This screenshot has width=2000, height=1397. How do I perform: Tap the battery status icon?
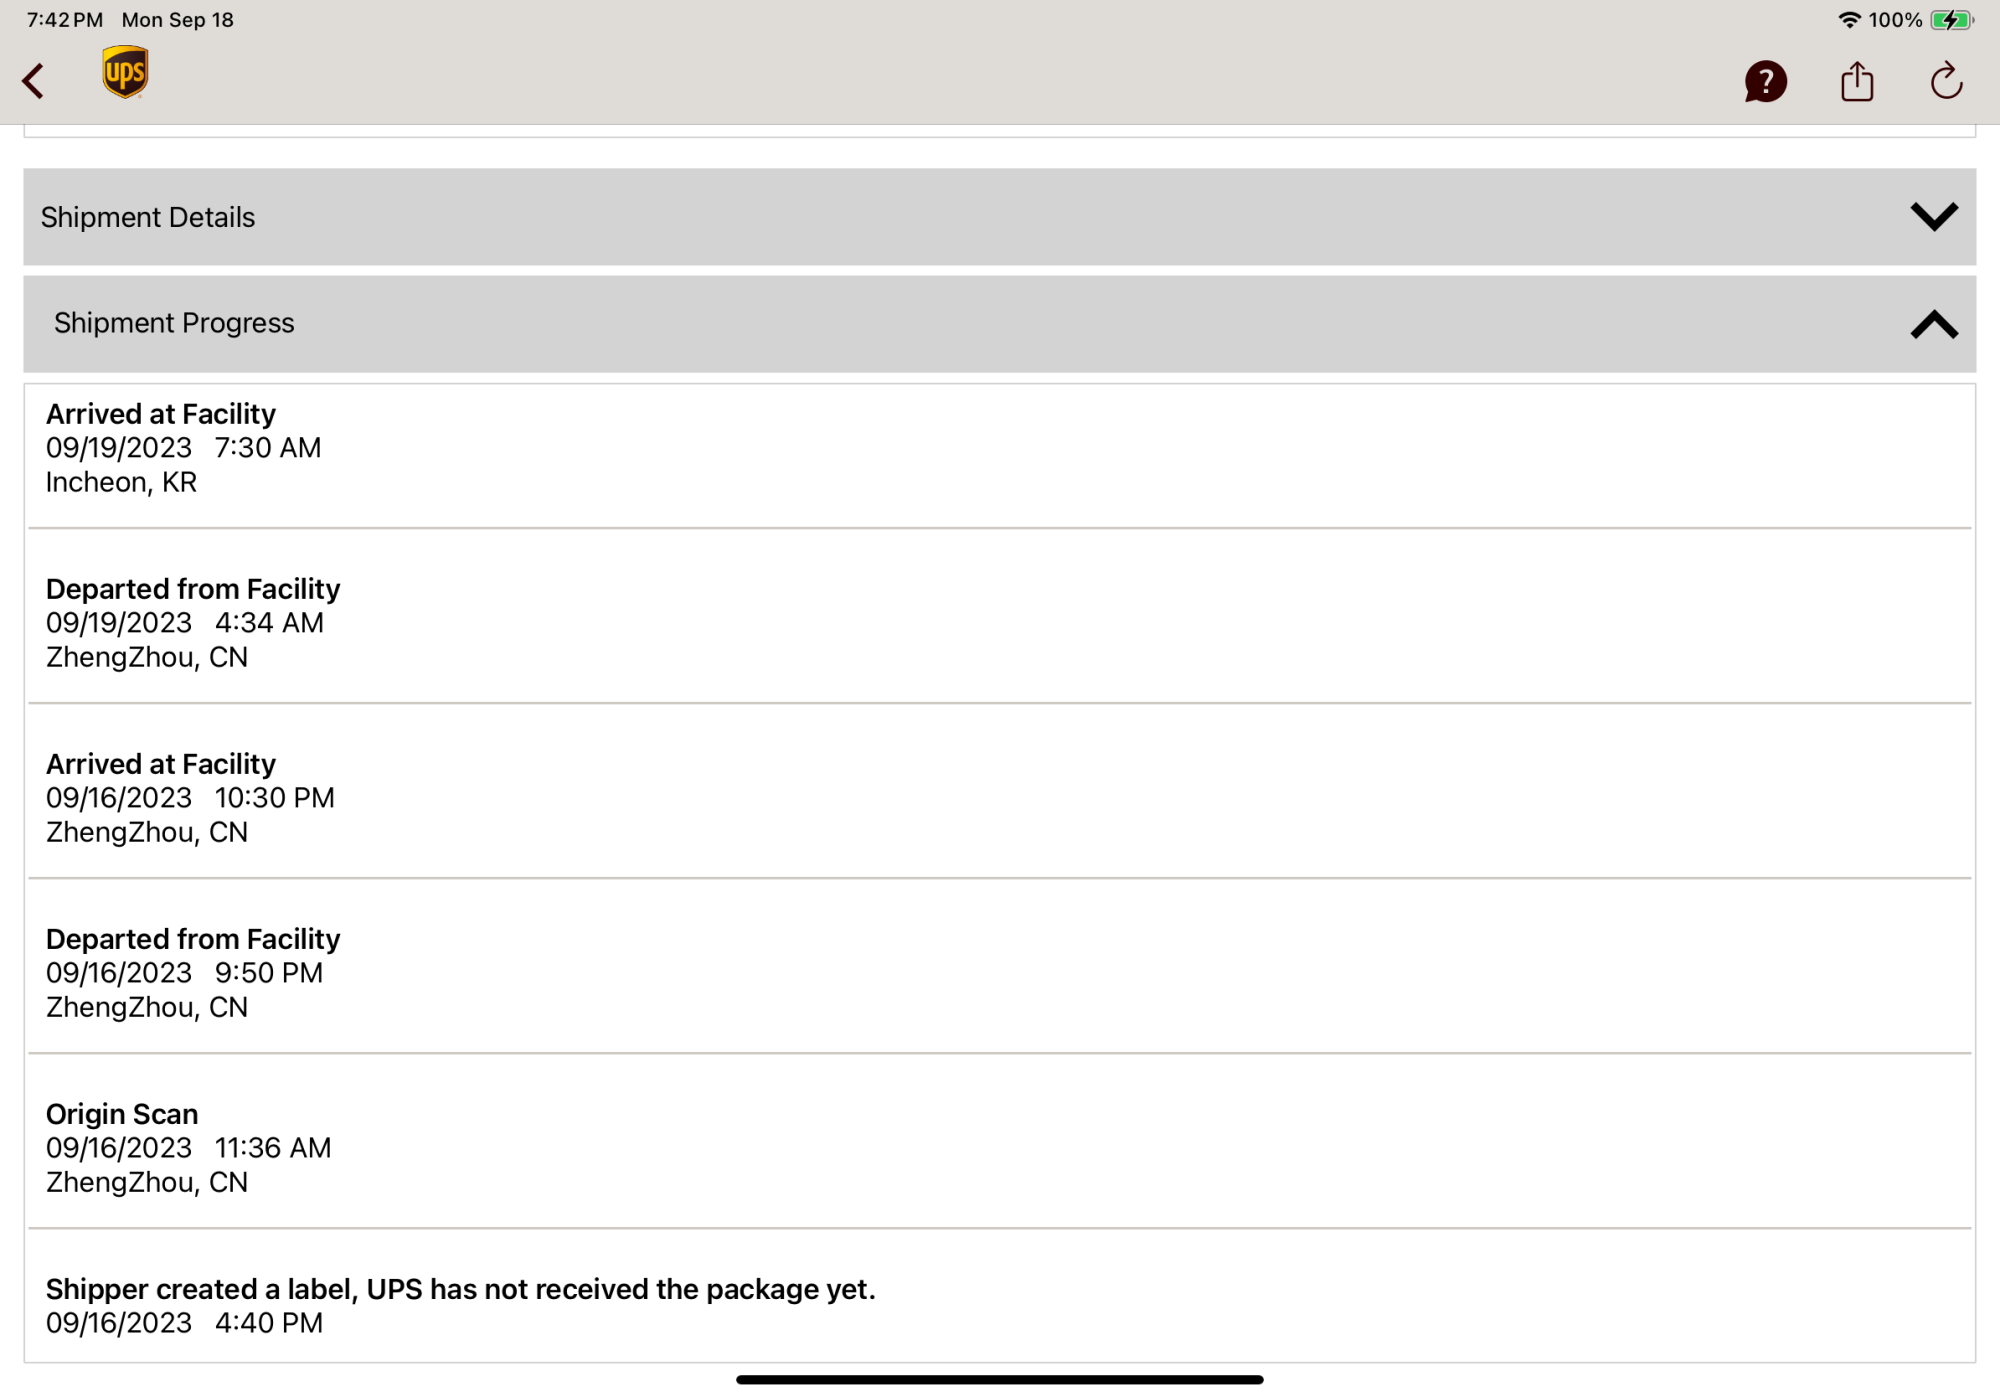1952,20
